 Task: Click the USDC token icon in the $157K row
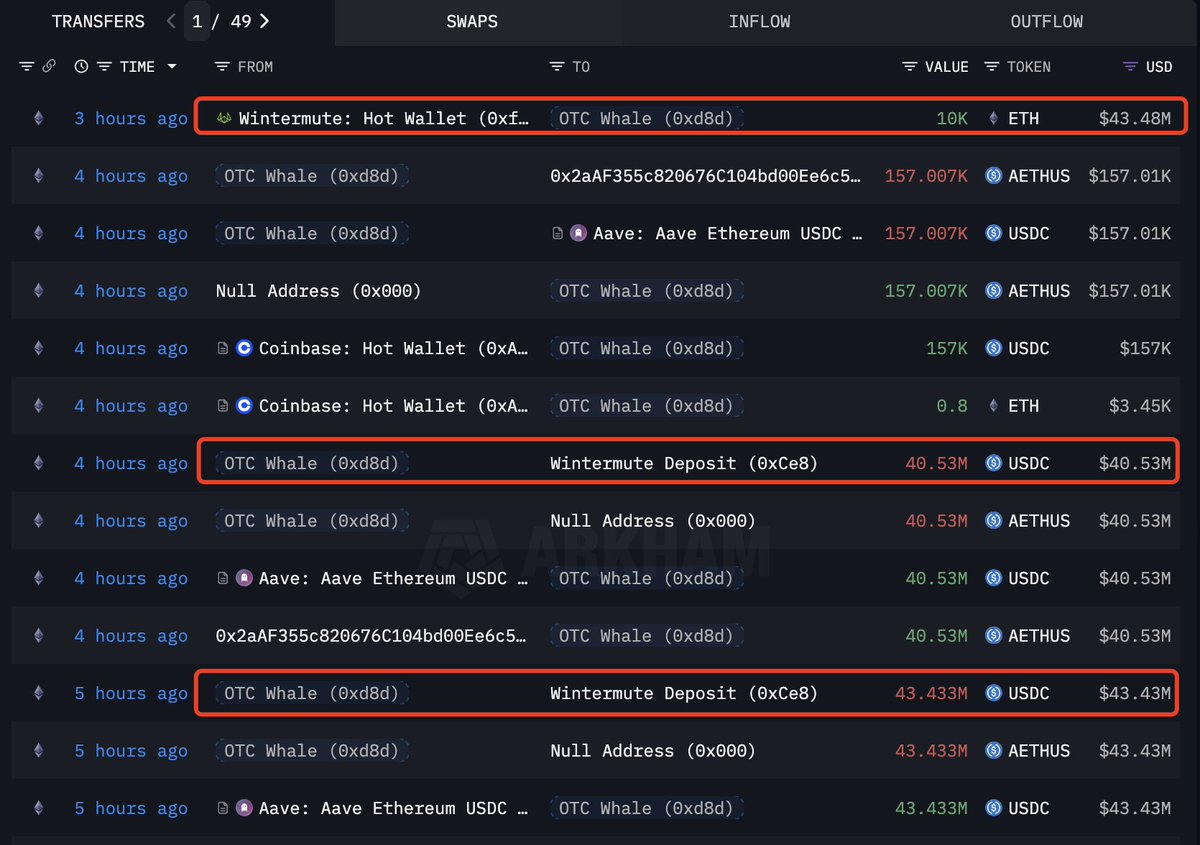(993, 348)
